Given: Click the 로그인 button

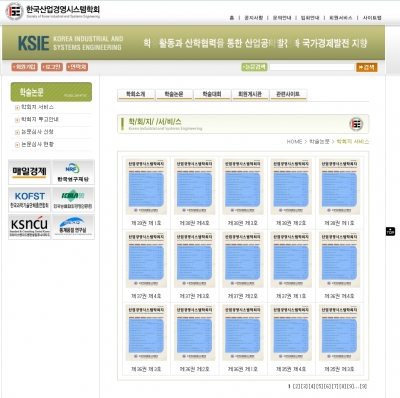Looking at the screenshot, I should point(52,67).
